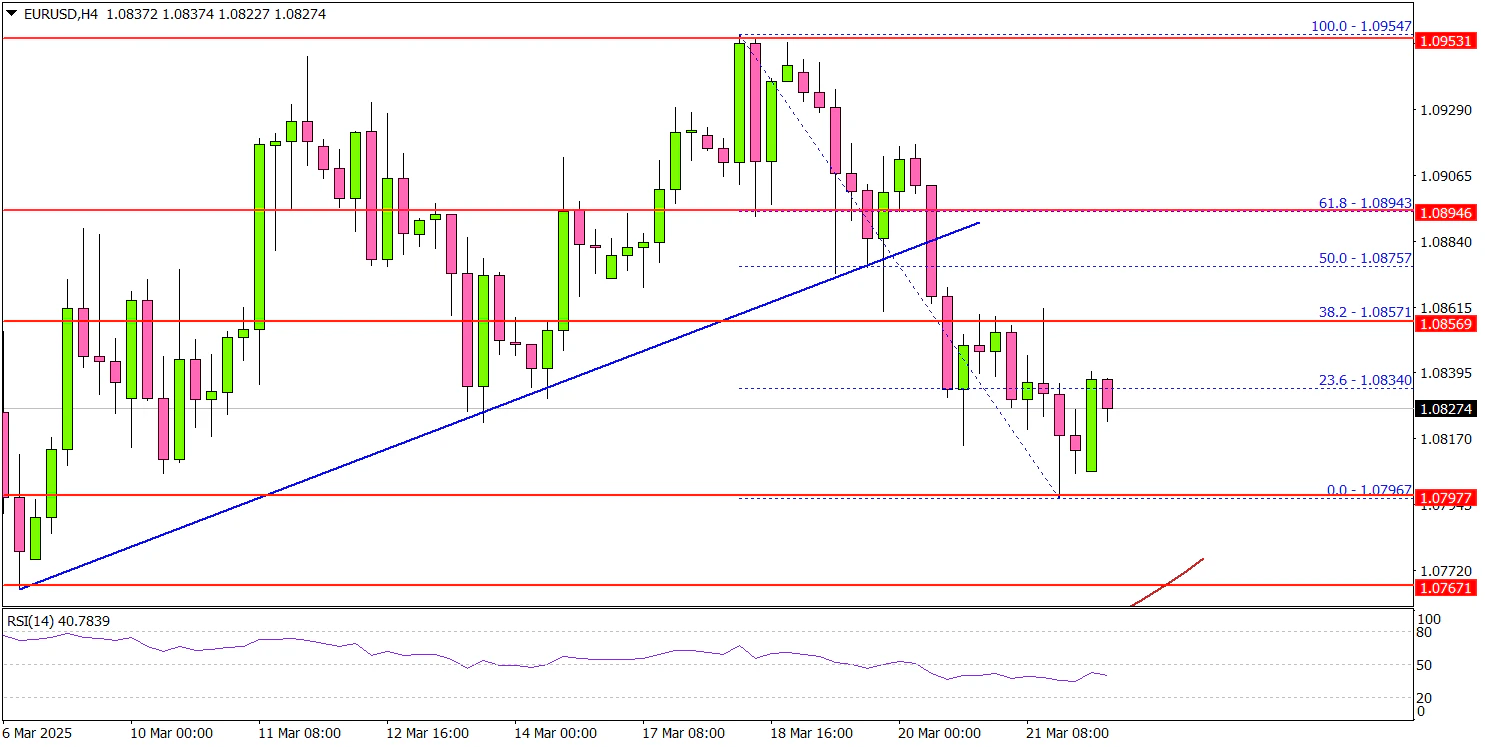1485x747 pixels.
Task: Select the Fibonacci 23.6 - 1.08340 label
Action: point(1364,380)
